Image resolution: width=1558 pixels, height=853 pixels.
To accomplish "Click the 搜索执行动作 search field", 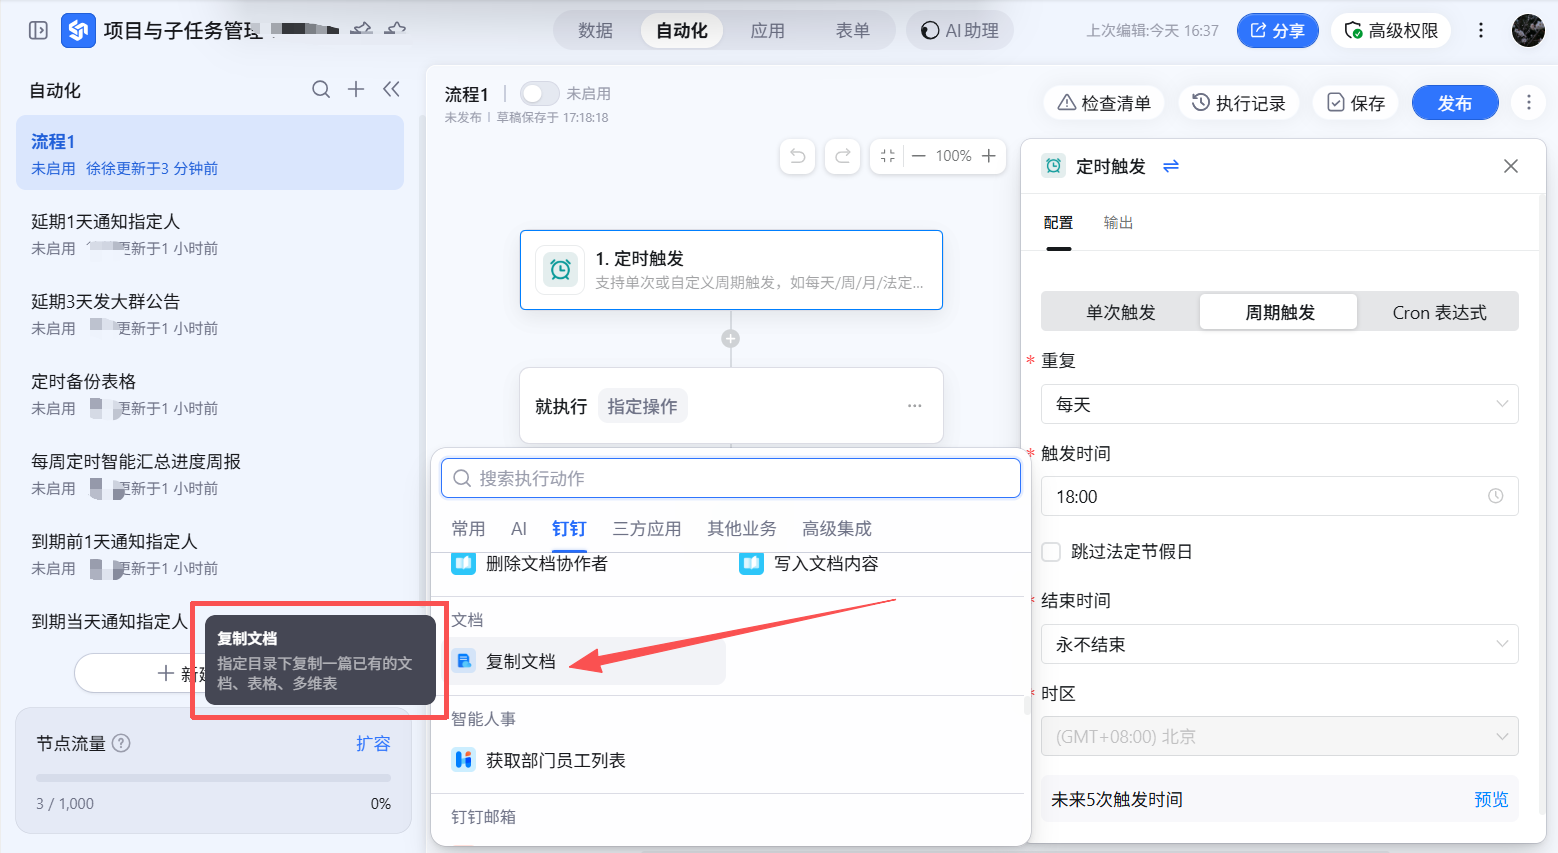I will click(x=730, y=478).
